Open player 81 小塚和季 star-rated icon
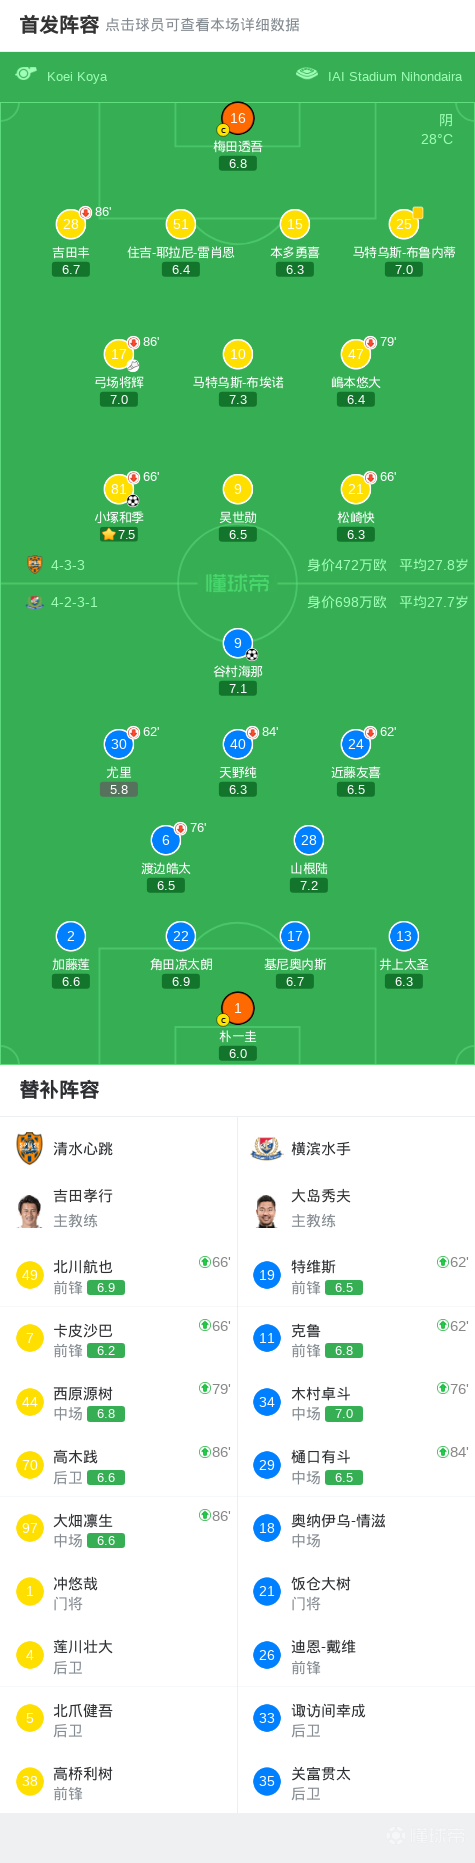The width and height of the screenshot is (475, 1863). pos(119,489)
